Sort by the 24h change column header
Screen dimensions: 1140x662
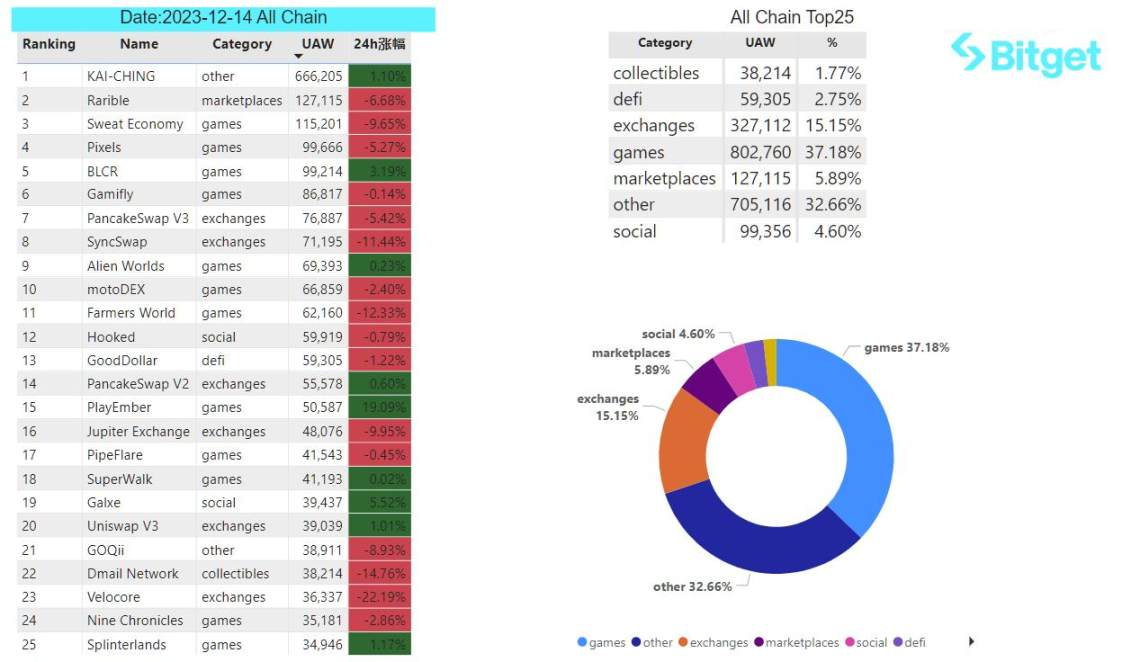(379, 44)
